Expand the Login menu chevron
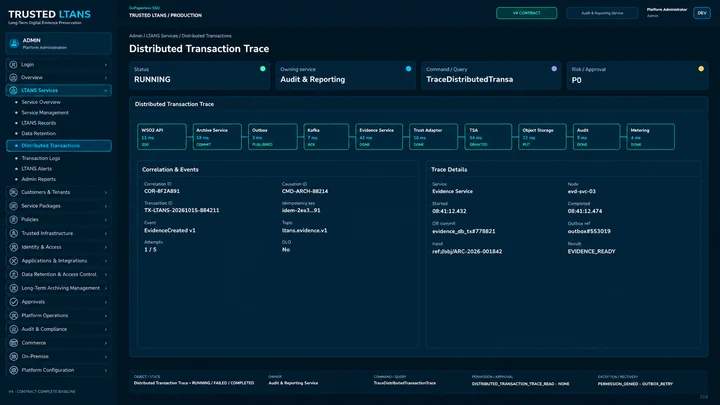Image resolution: width=720 pixels, height=405 pixels. (x=106, y=65)
